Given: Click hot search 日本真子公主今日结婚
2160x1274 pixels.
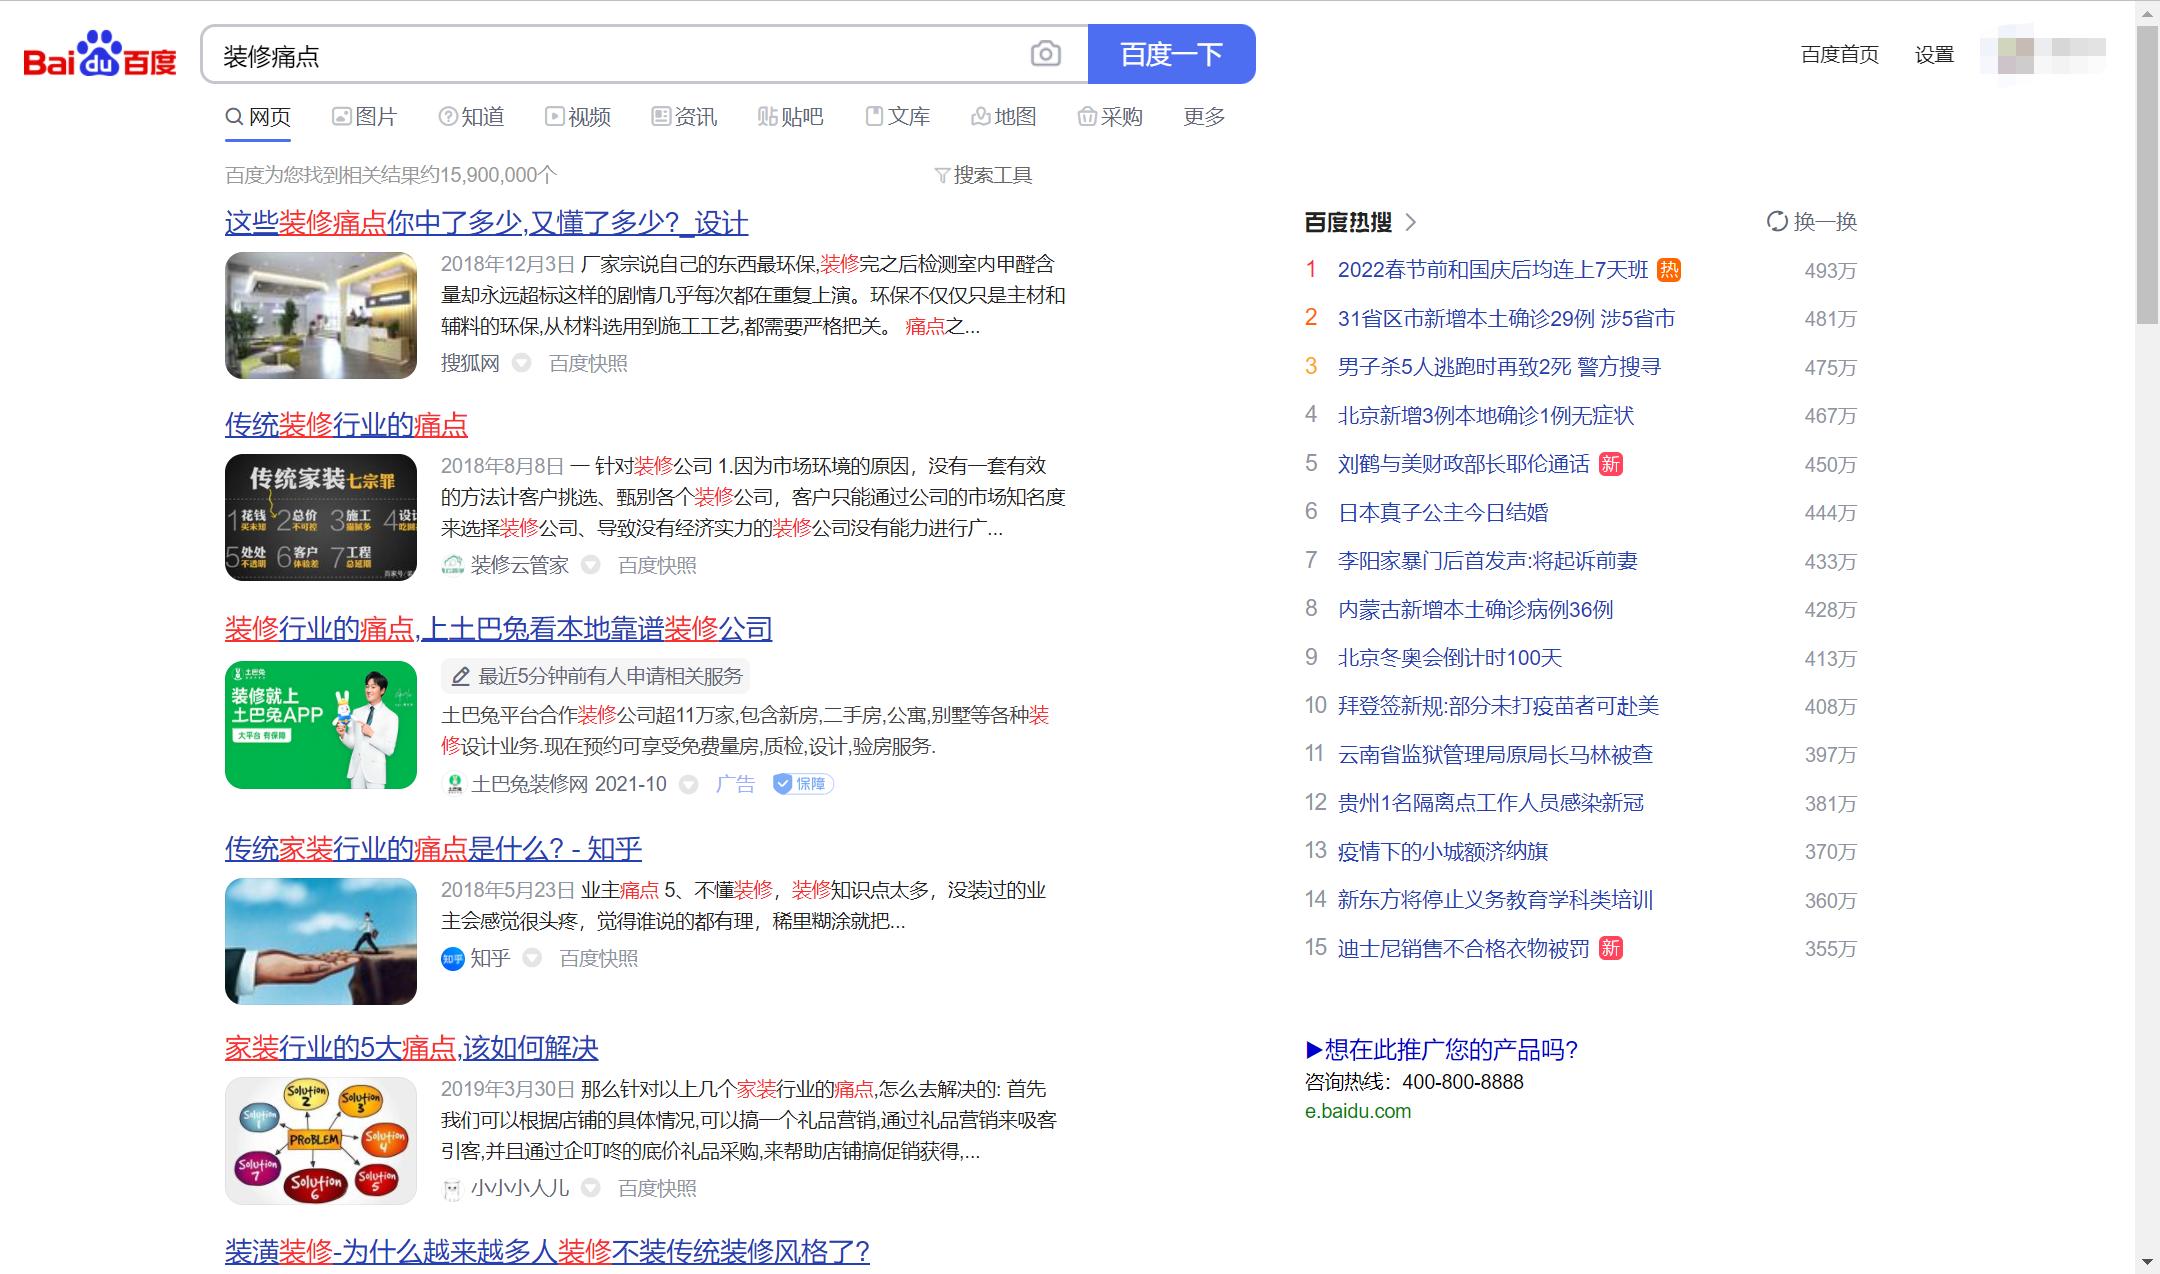Looking at the screenshot, I should pos(1442,513).
